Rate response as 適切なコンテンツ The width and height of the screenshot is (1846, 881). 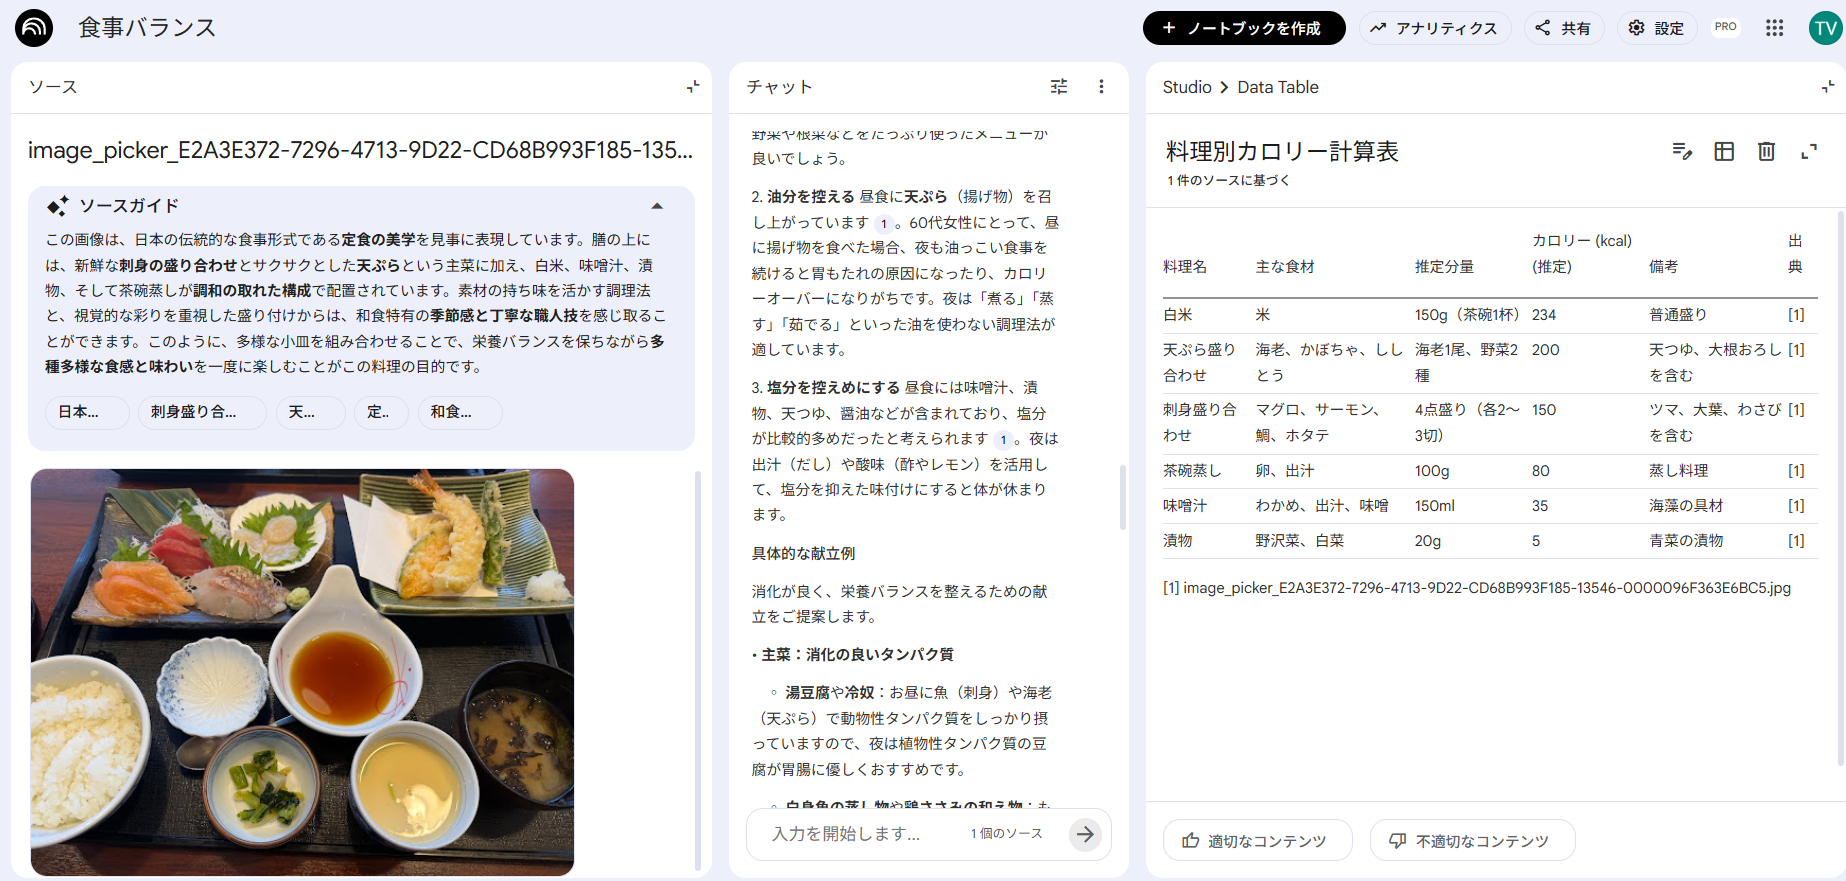1257,841
